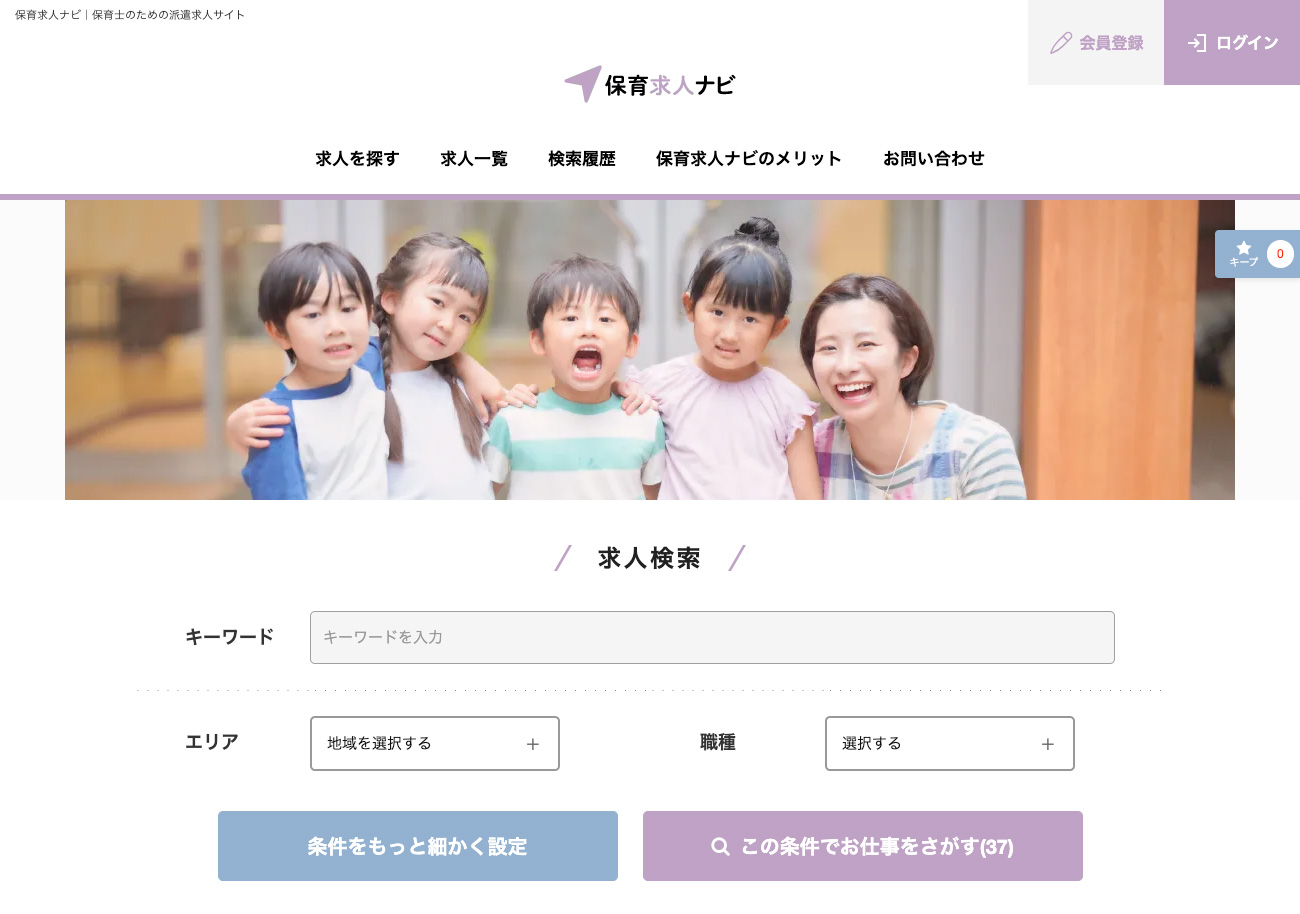Open the エリア 地域を選択する dropdown

click(435, 744)
